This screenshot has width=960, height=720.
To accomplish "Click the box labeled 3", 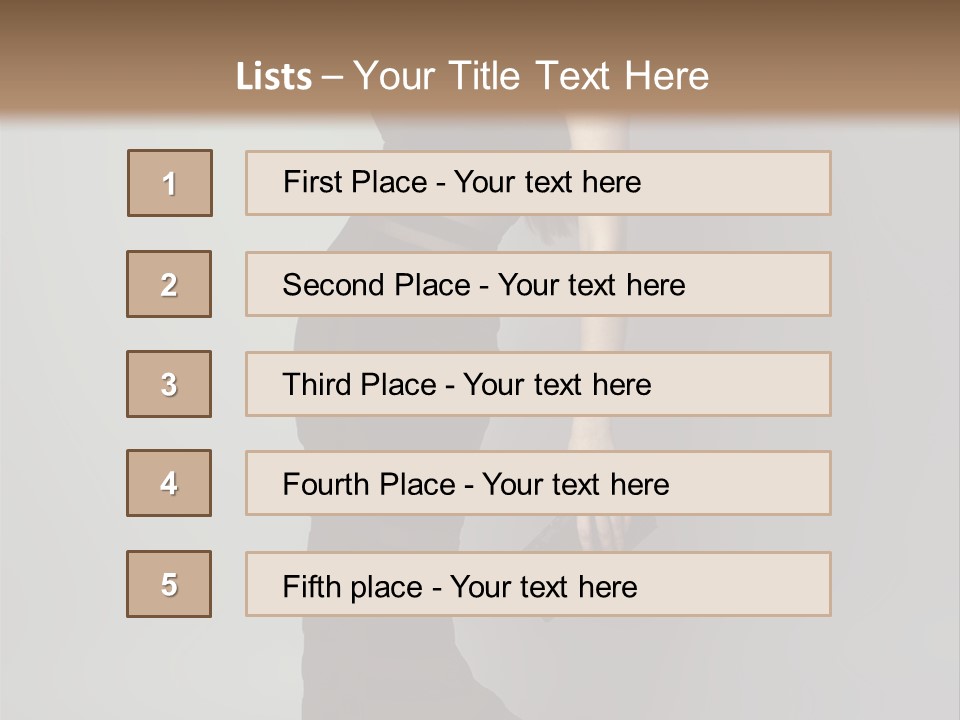I will point(169,384).
